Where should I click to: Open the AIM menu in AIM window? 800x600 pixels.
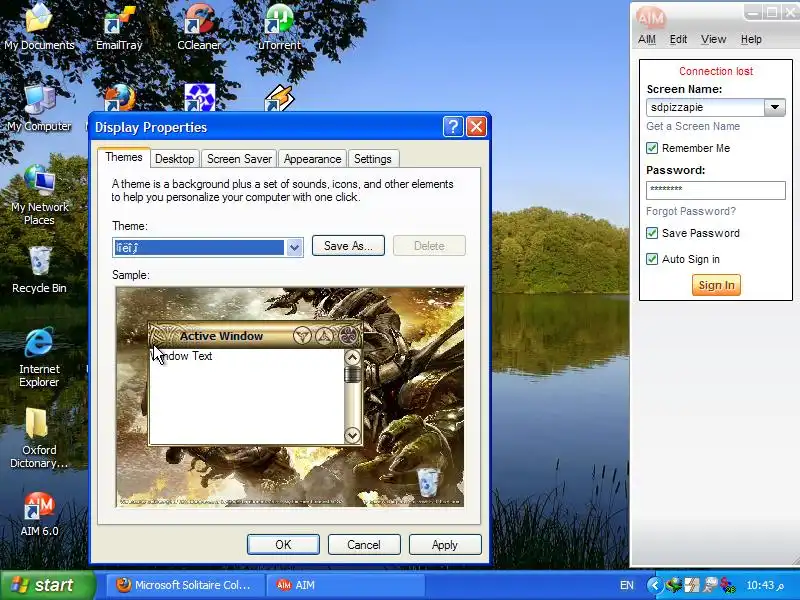pyautogui.click(x=647, y=39)
